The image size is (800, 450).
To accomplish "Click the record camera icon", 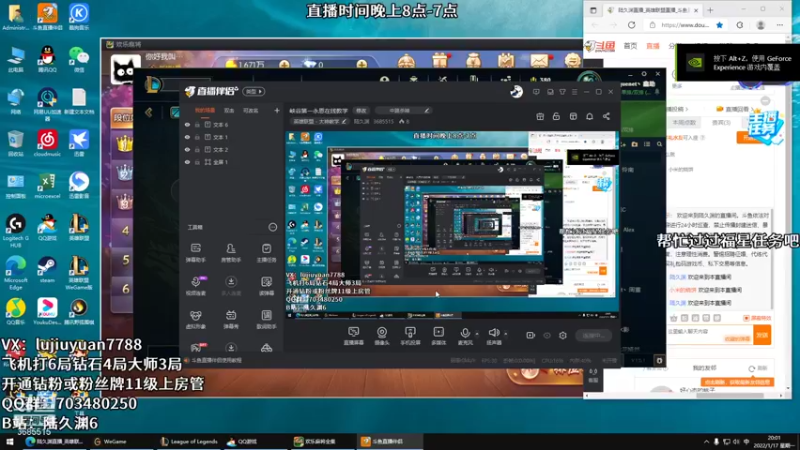I will coord(531,335).
